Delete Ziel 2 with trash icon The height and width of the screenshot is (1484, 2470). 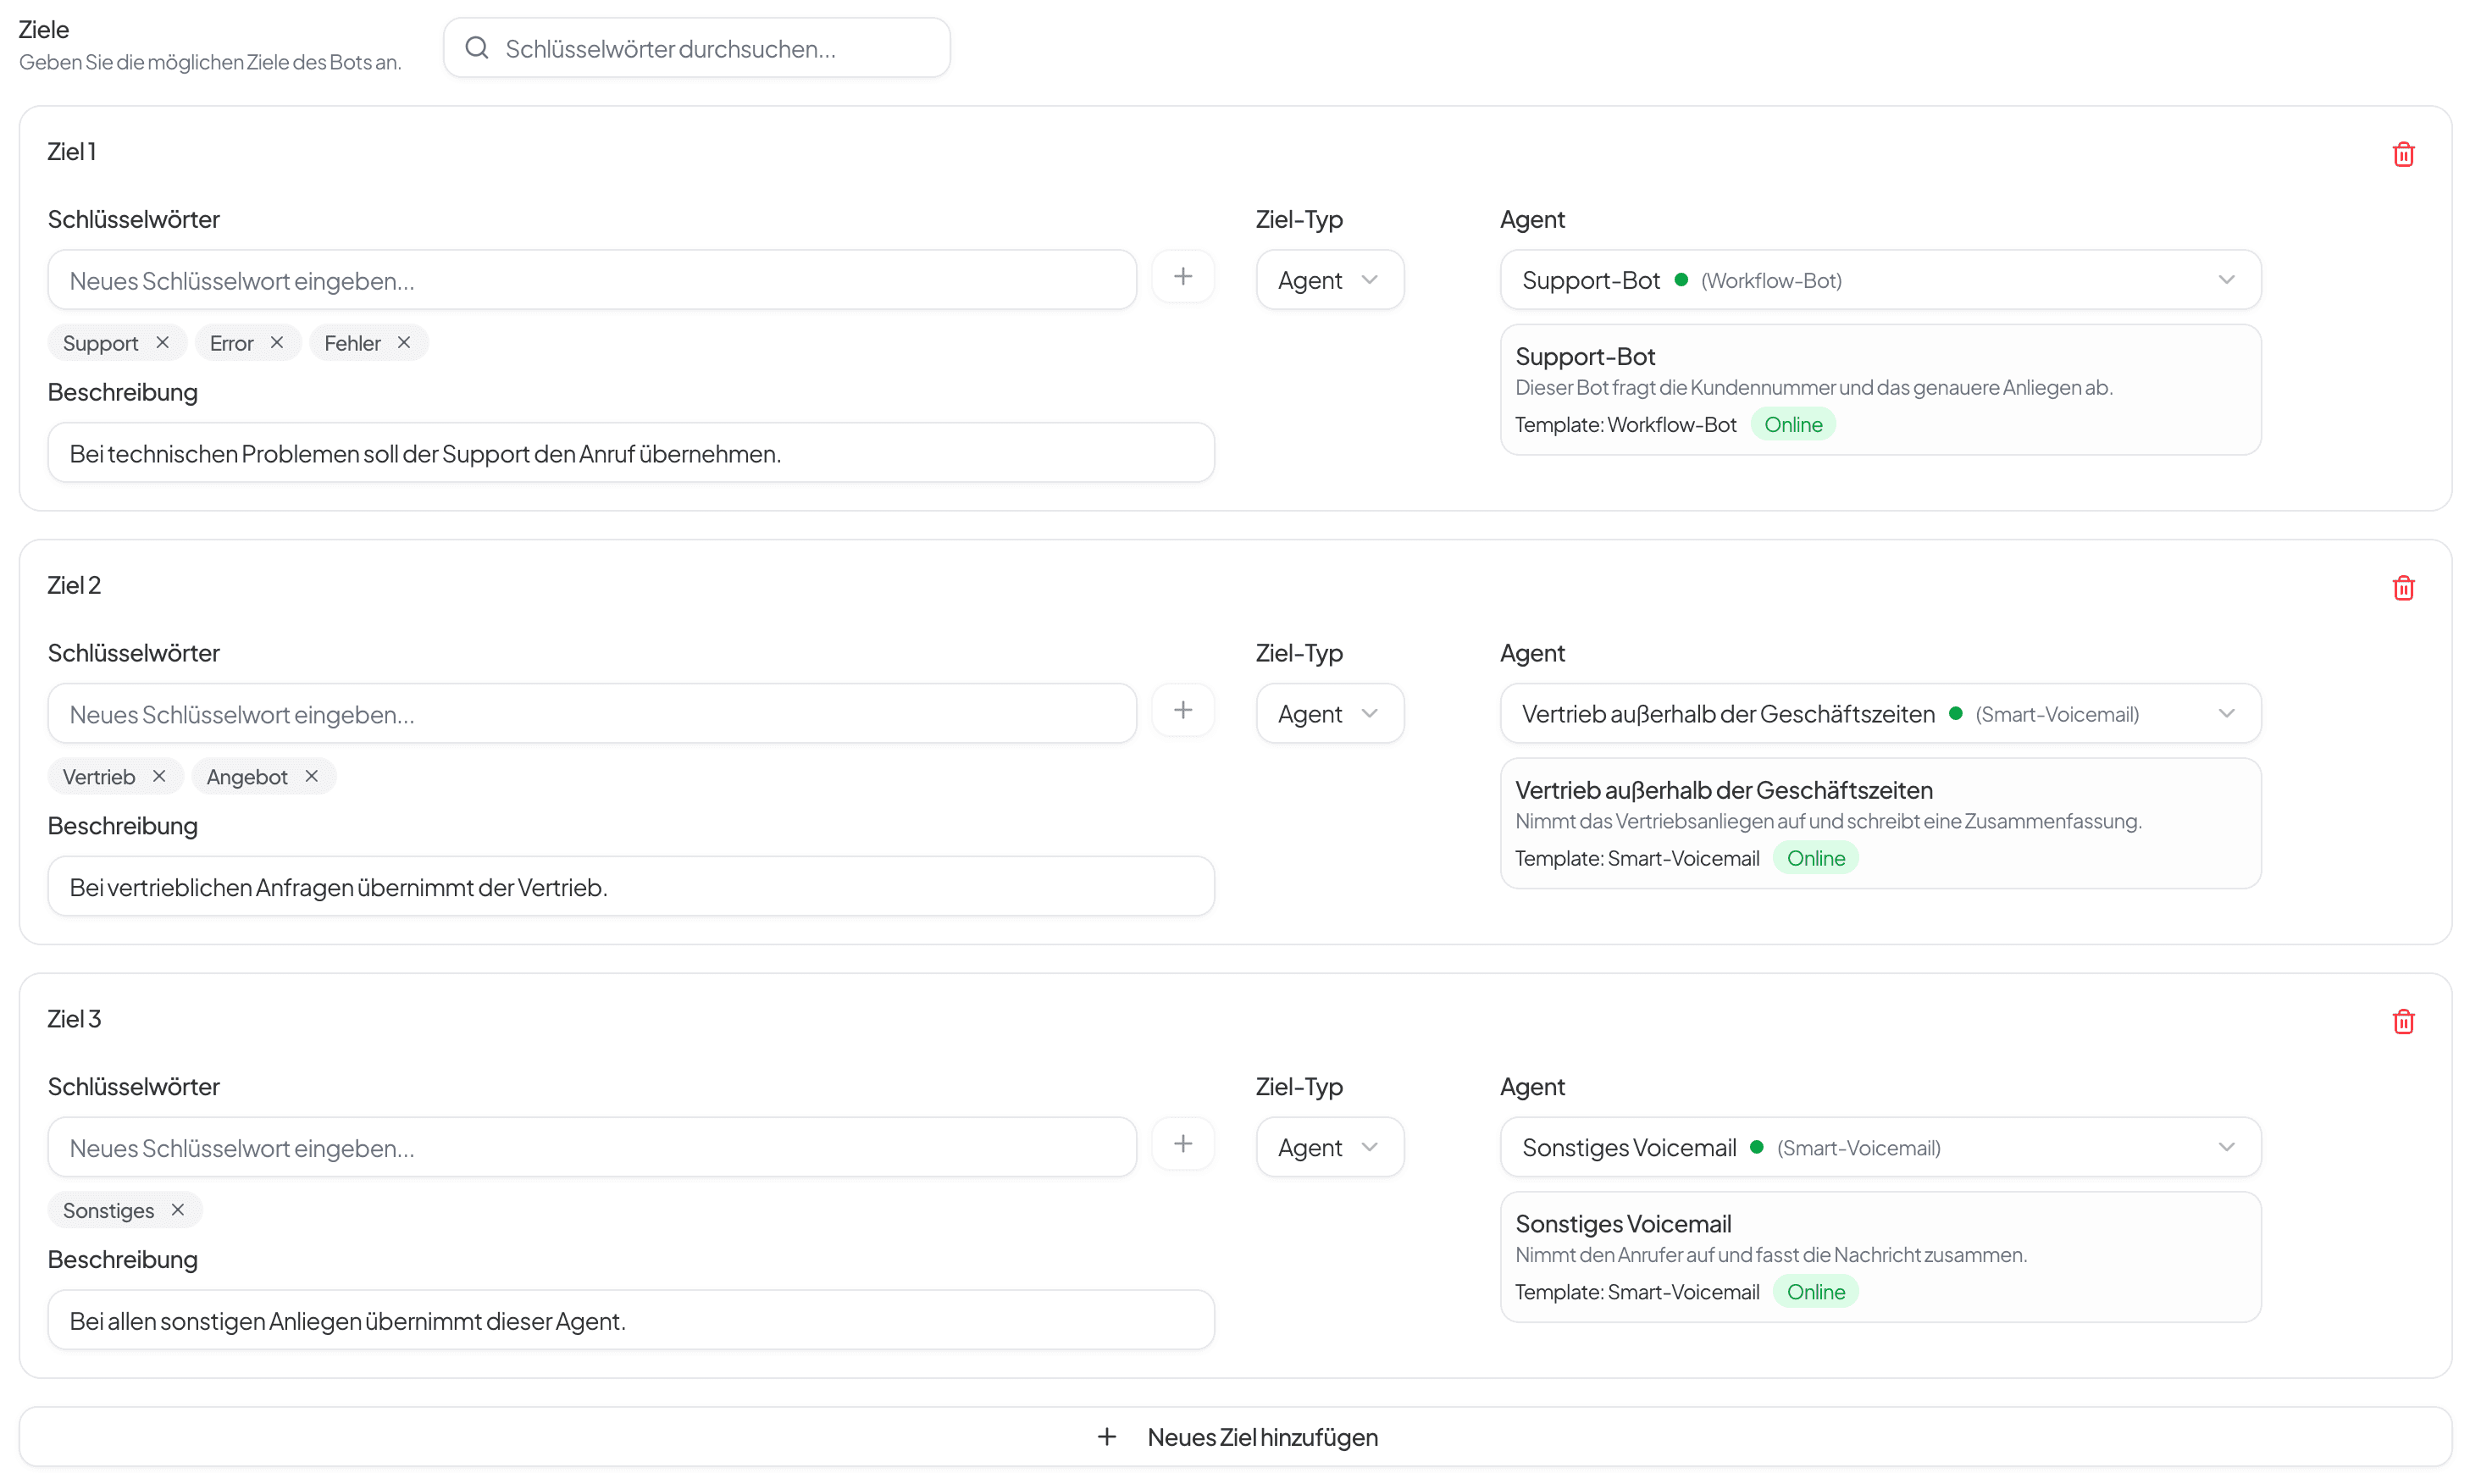pos(2402,588)
